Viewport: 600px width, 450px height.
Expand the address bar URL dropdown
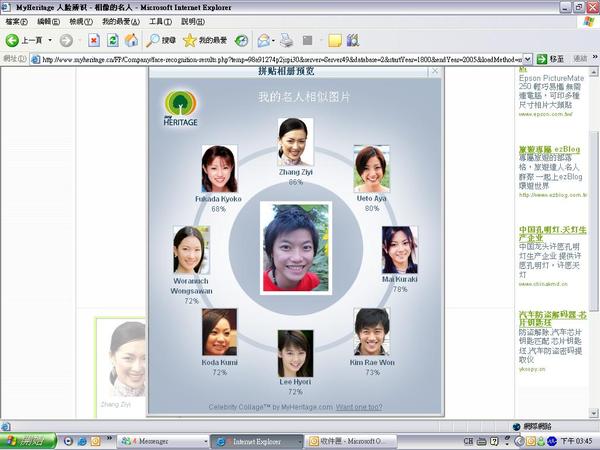tap(527, 59)
